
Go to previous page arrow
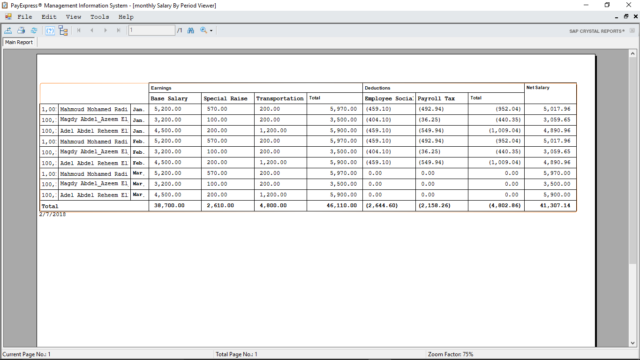click(92, 31)
